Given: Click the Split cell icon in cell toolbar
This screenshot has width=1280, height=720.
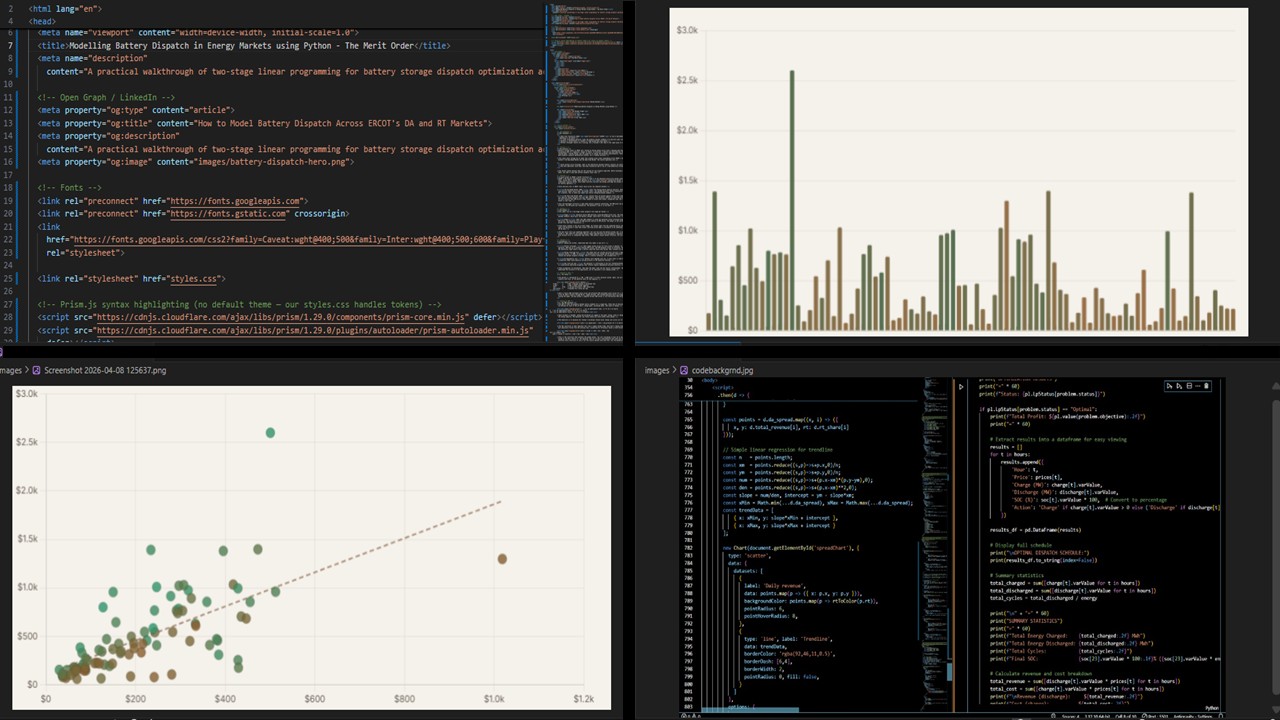Looking at the screenshot, I should (x=1187, y=386).
